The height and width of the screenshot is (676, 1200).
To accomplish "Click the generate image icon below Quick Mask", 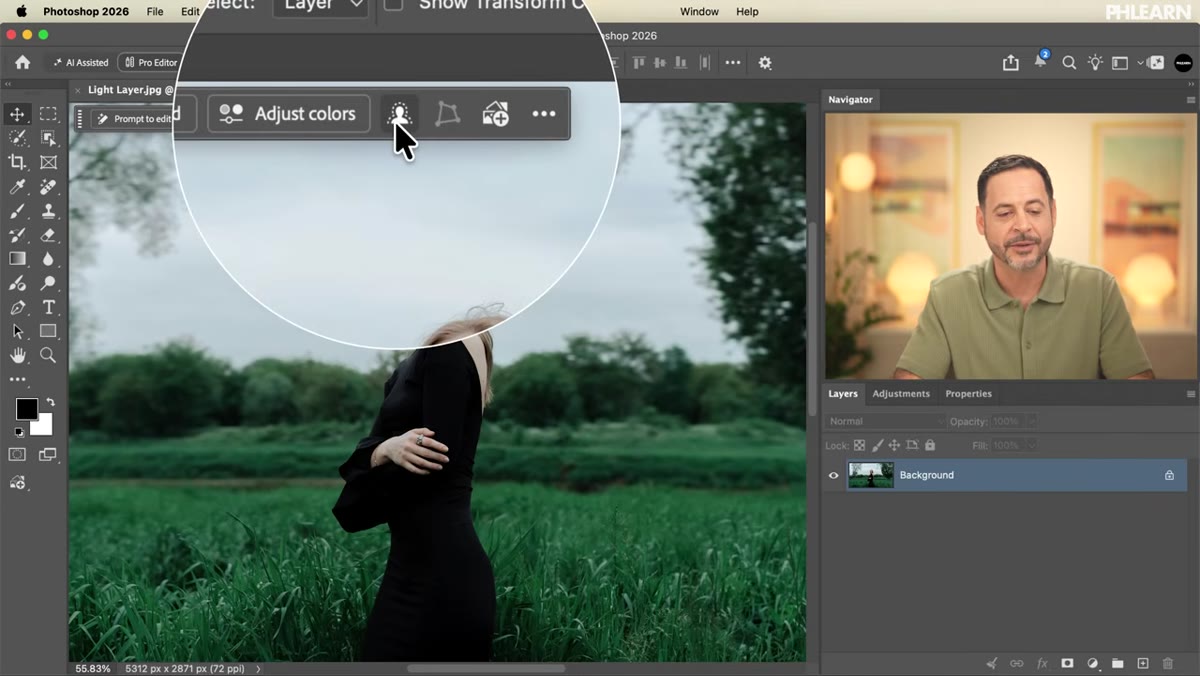I will click(x=17, y=483).
